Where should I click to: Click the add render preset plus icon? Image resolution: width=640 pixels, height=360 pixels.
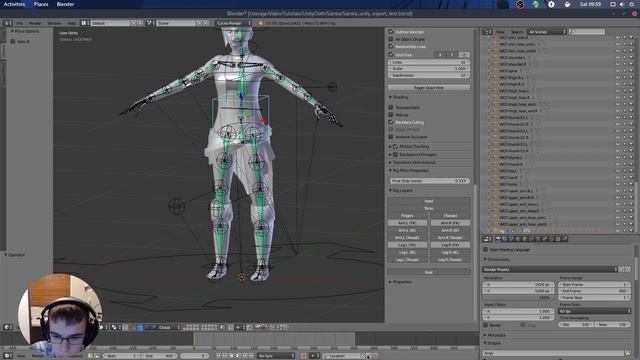tap(622, 269)
